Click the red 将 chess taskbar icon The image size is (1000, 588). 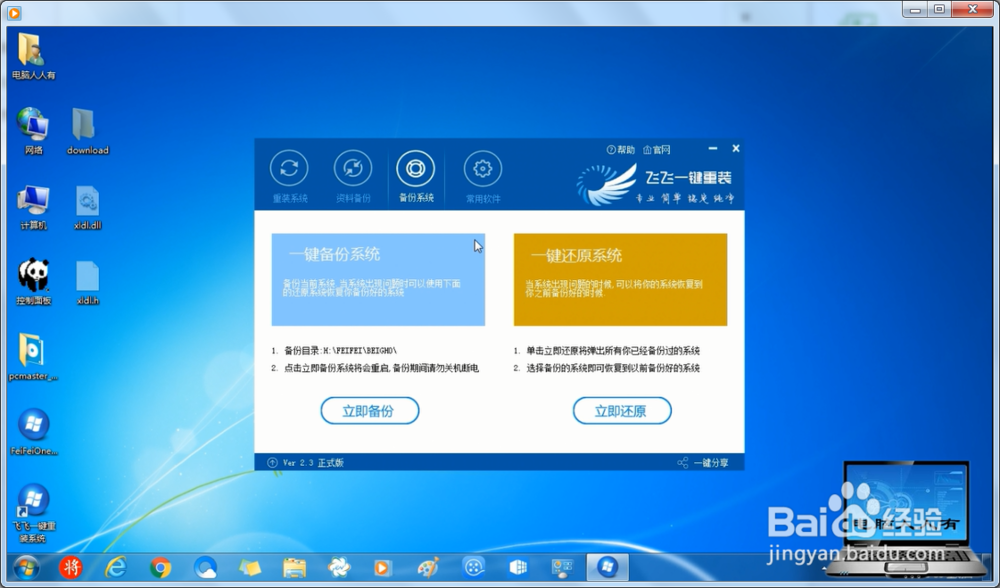71,567
